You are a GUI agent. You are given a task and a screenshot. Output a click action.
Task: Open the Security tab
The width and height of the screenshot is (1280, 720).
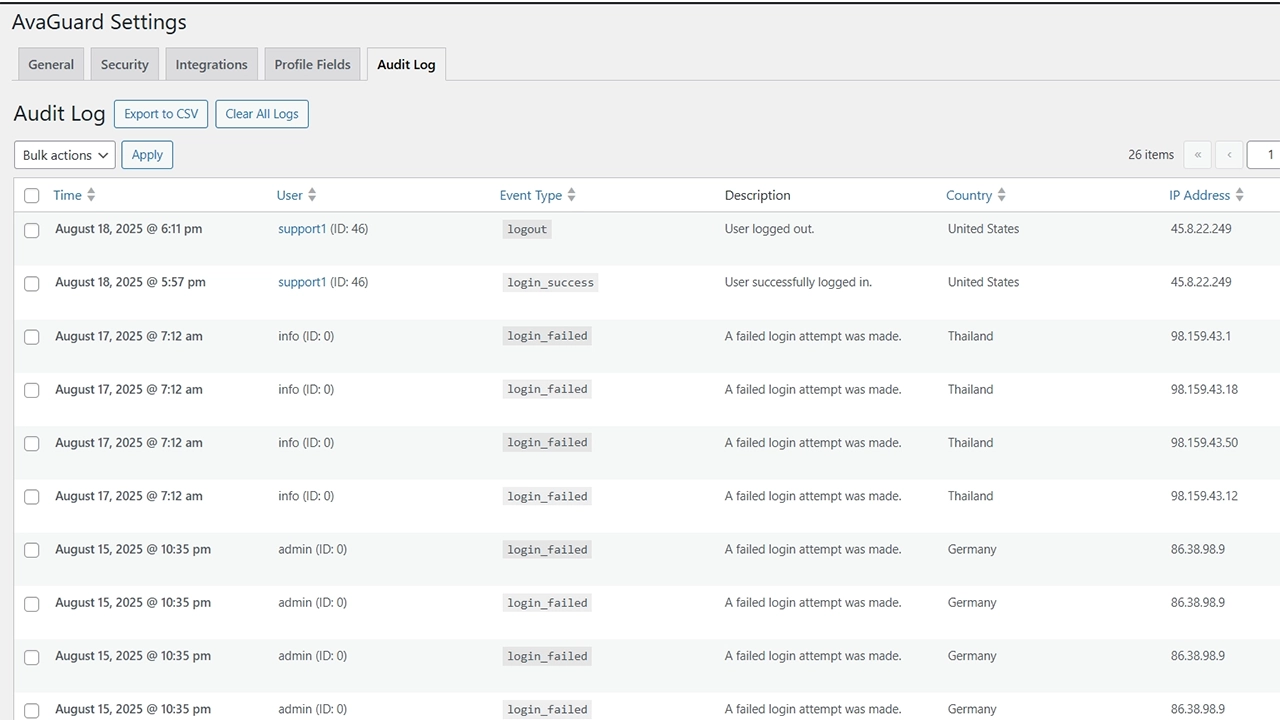(124, 64)
